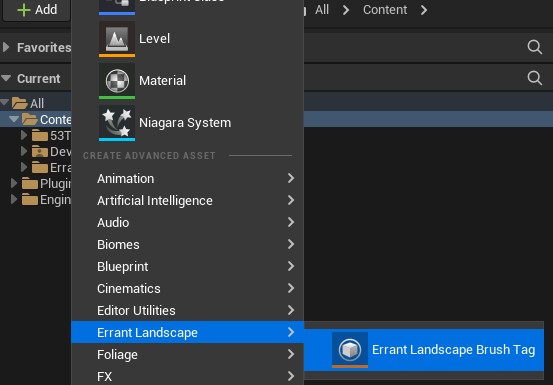
Task: Expand the 53T folder node
Action: click(24, 135)
